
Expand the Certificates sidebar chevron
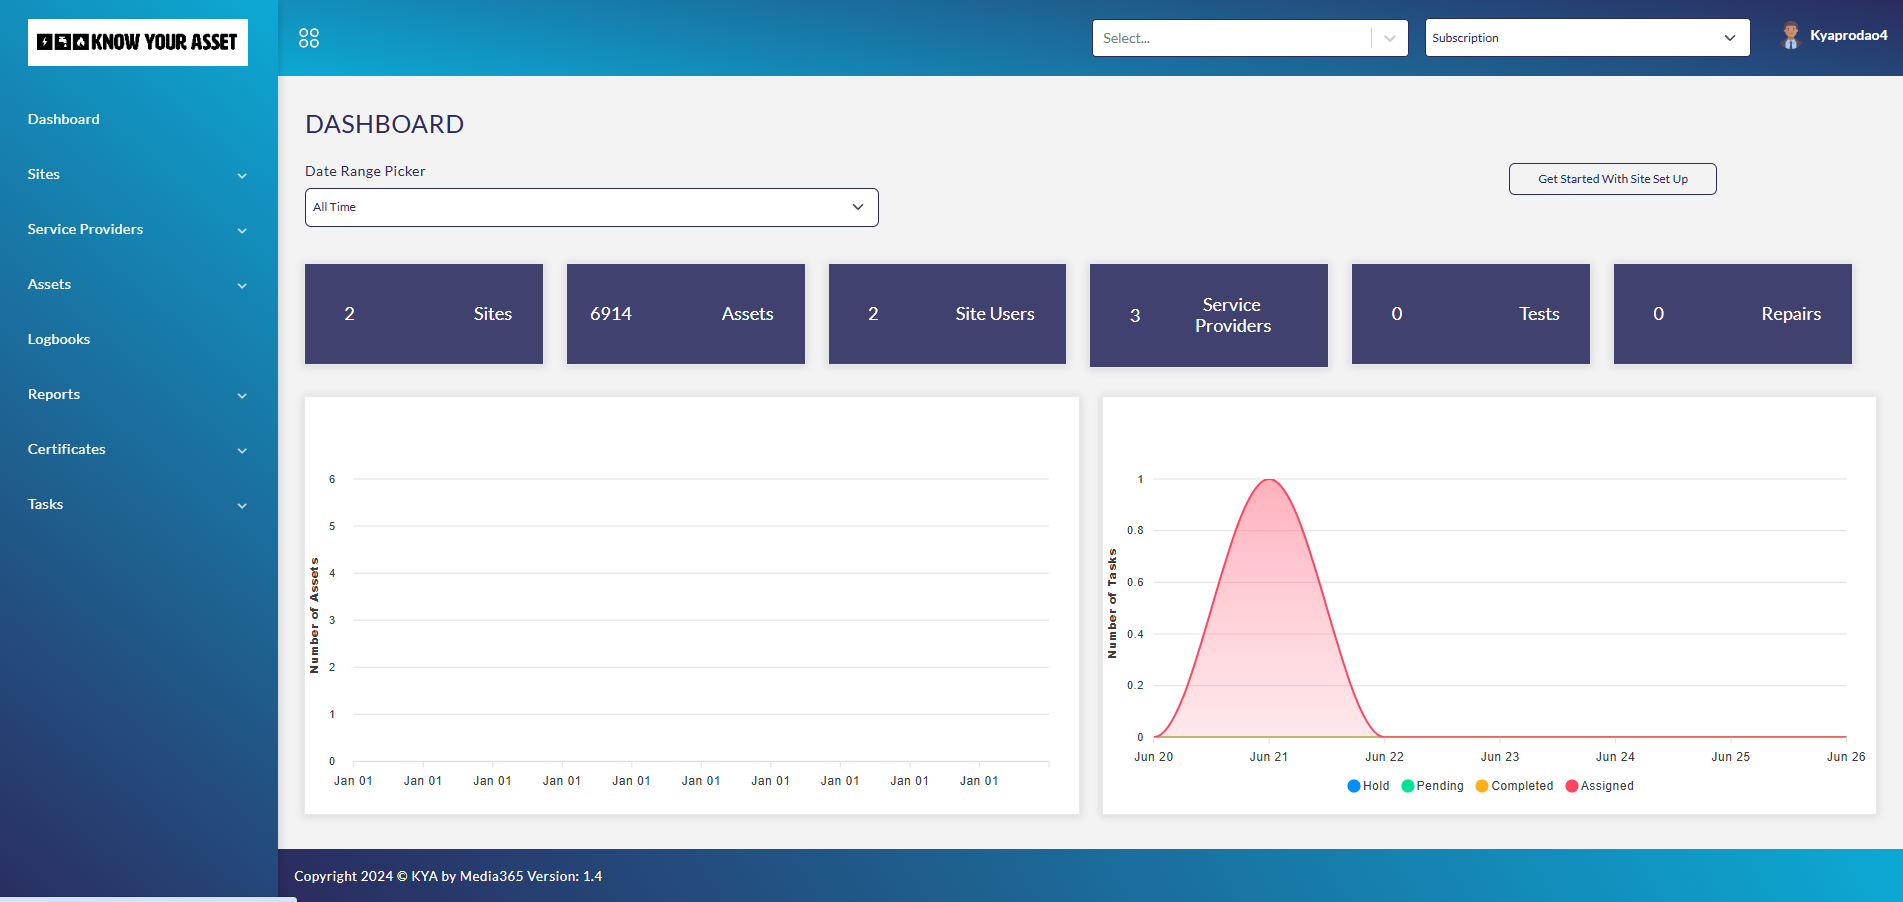[x=242, y=451]
